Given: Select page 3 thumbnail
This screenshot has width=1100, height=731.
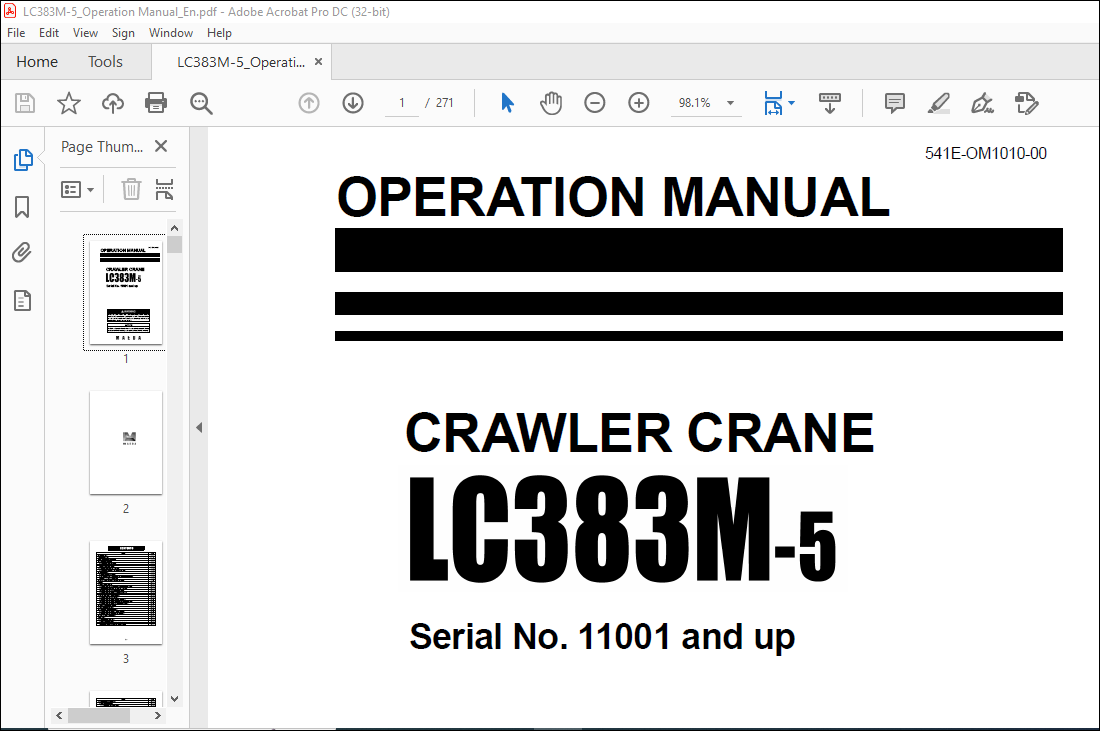Looking at the screenshot, I should tap(126, 593).
